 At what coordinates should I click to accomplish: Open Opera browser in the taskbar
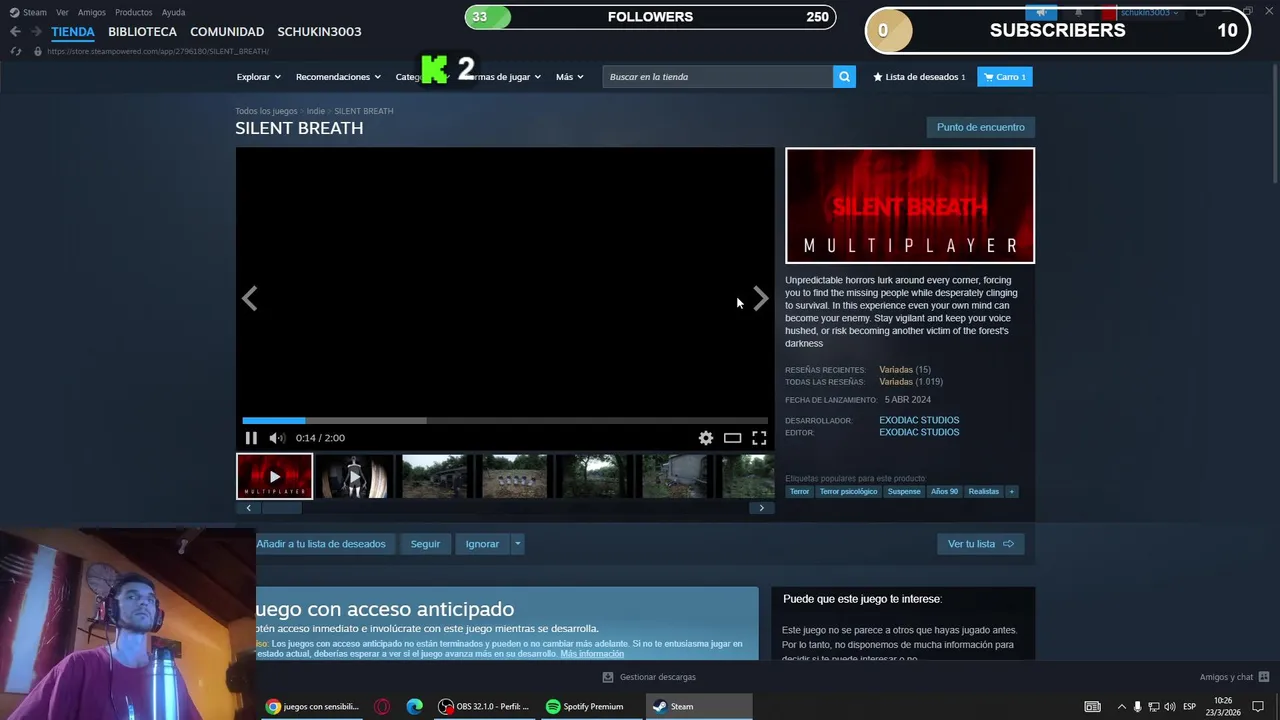pos(382,706)
